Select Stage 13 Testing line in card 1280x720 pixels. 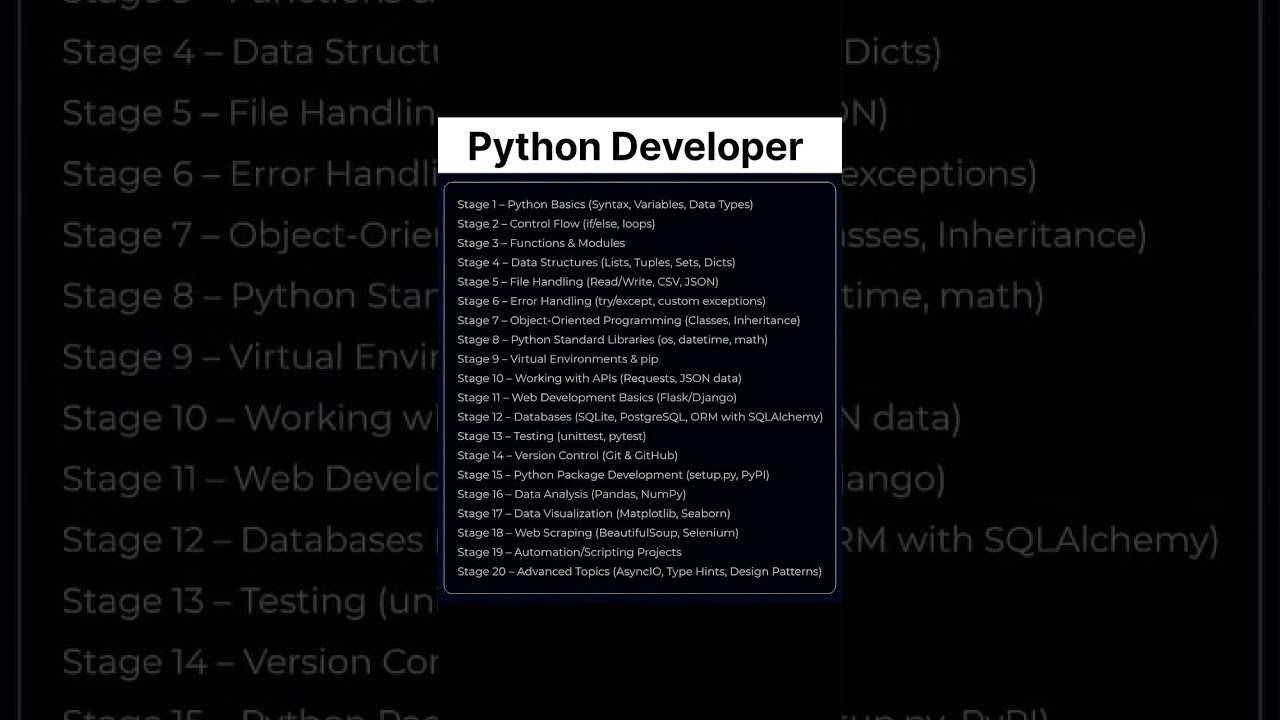click(551, 436)
